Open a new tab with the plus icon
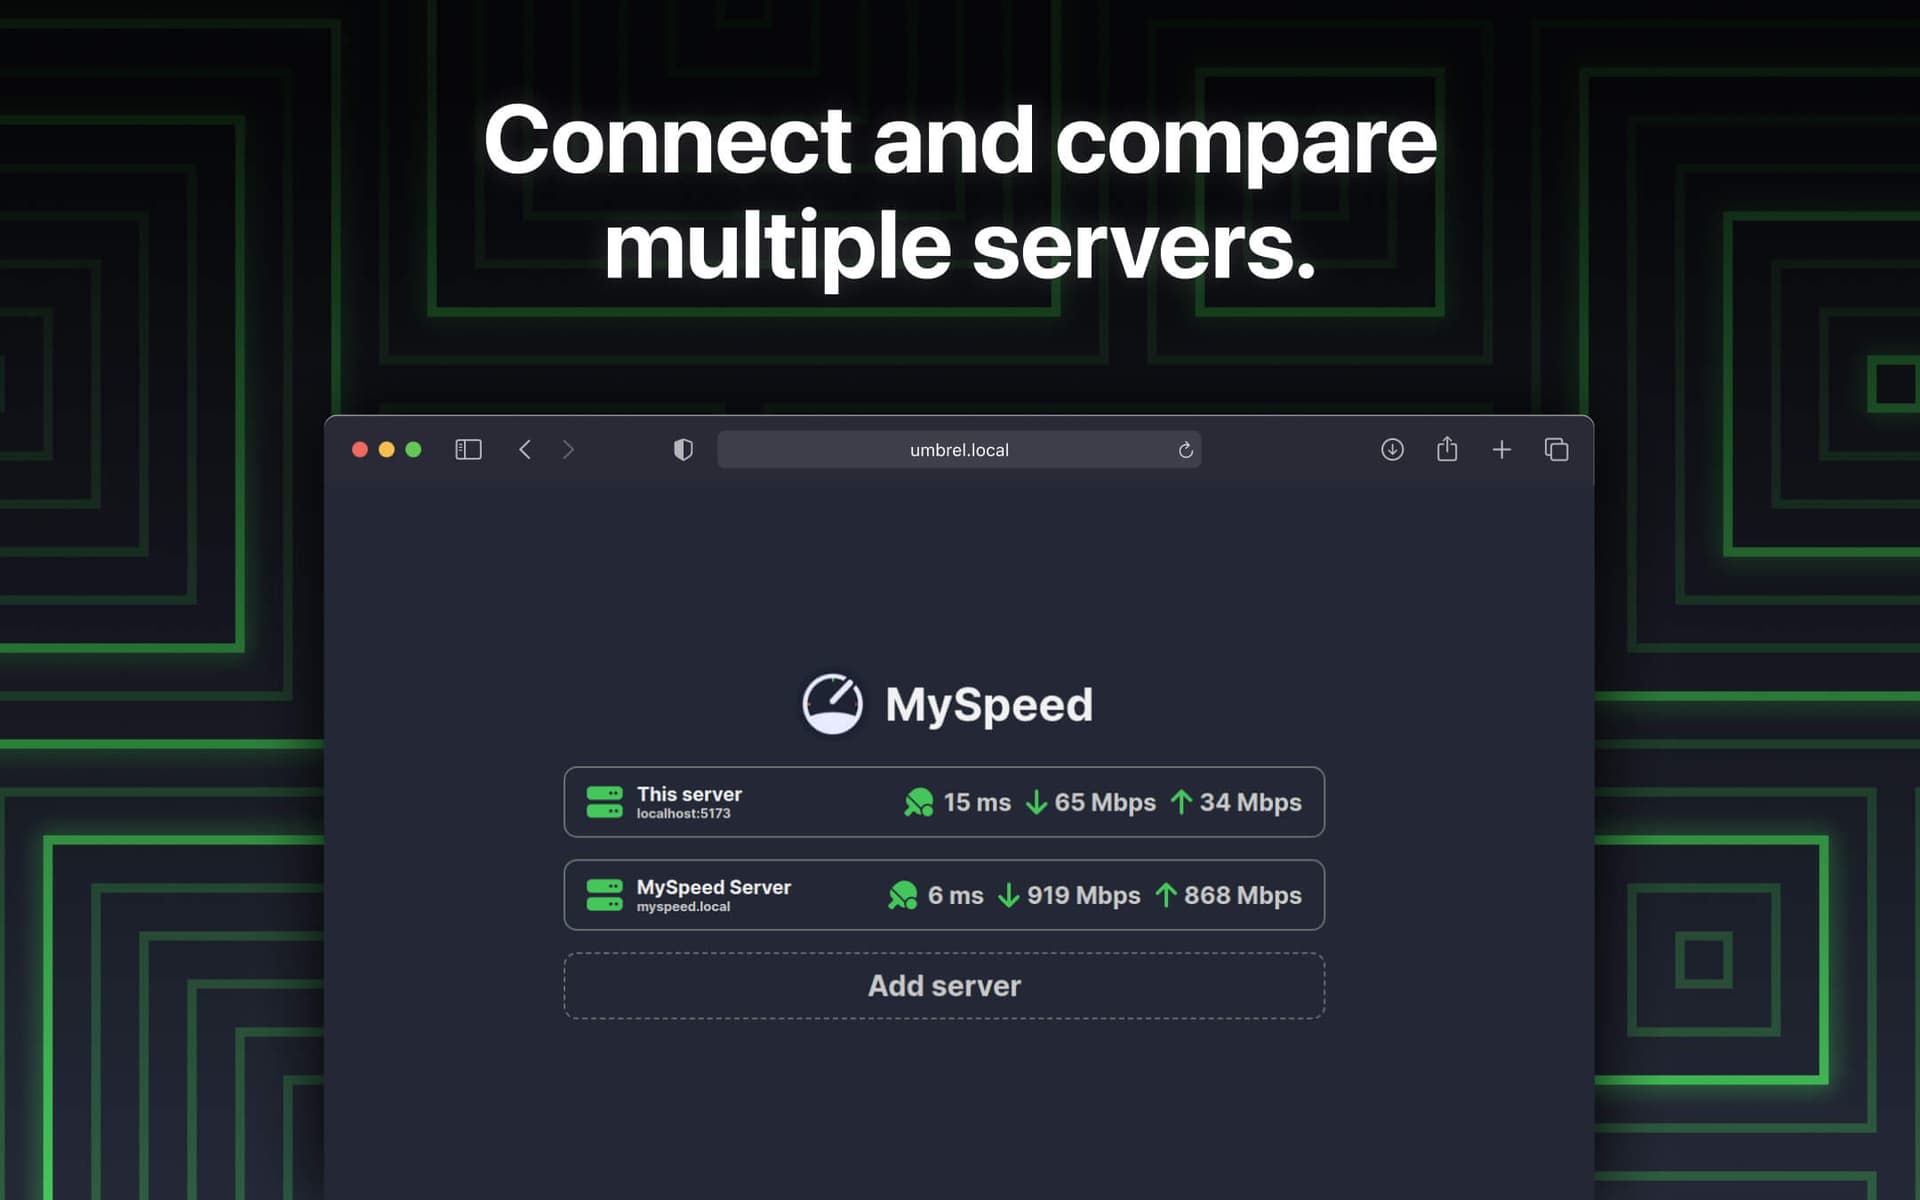Viewport: 1920px width, 1200px height. (x=1501, y=449)
